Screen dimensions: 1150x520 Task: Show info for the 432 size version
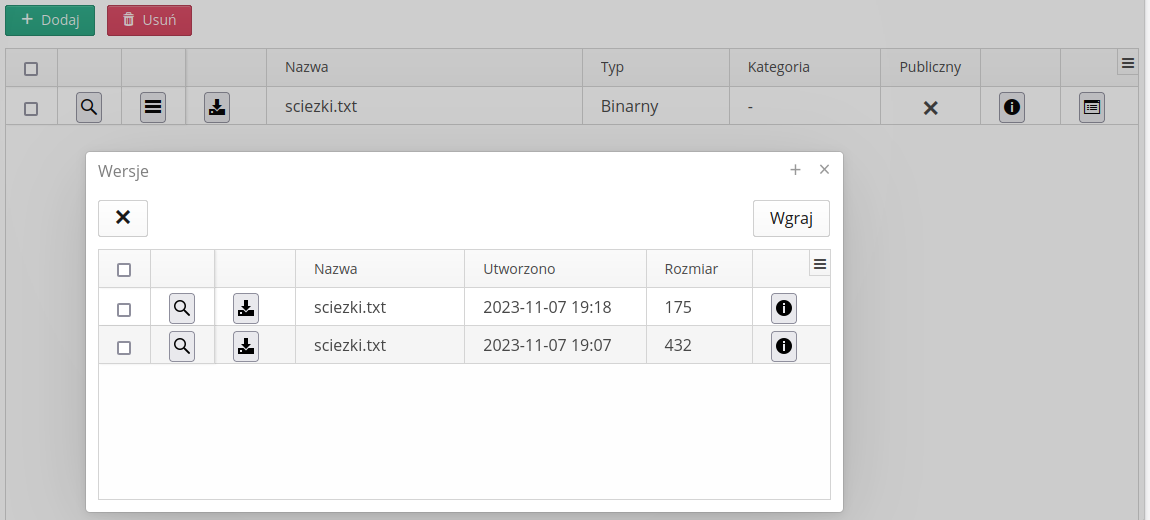coord(784,347)
